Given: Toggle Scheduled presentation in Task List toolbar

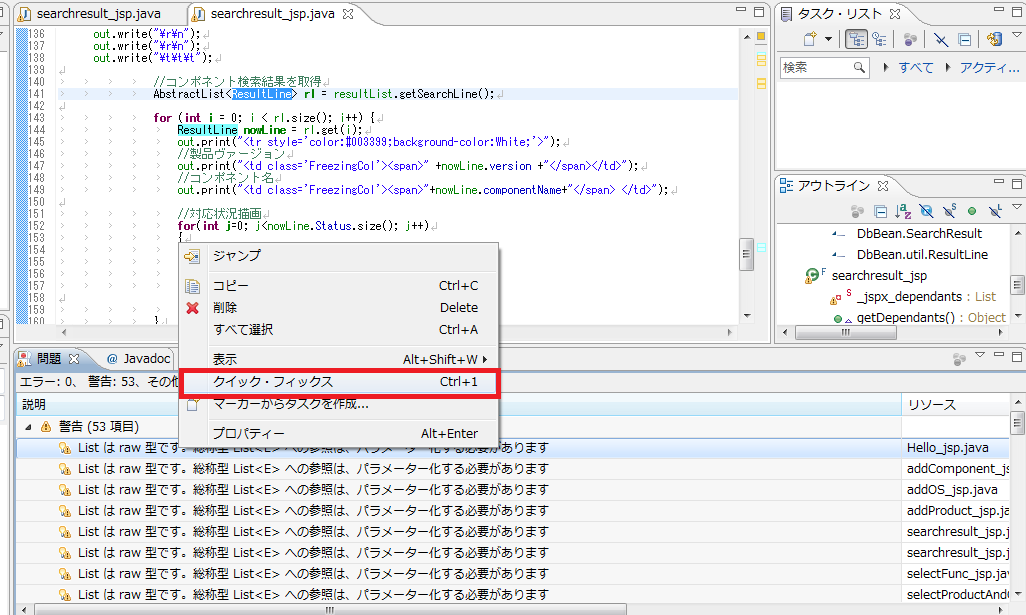Looking at the screenshot, I should click(880, 39).
